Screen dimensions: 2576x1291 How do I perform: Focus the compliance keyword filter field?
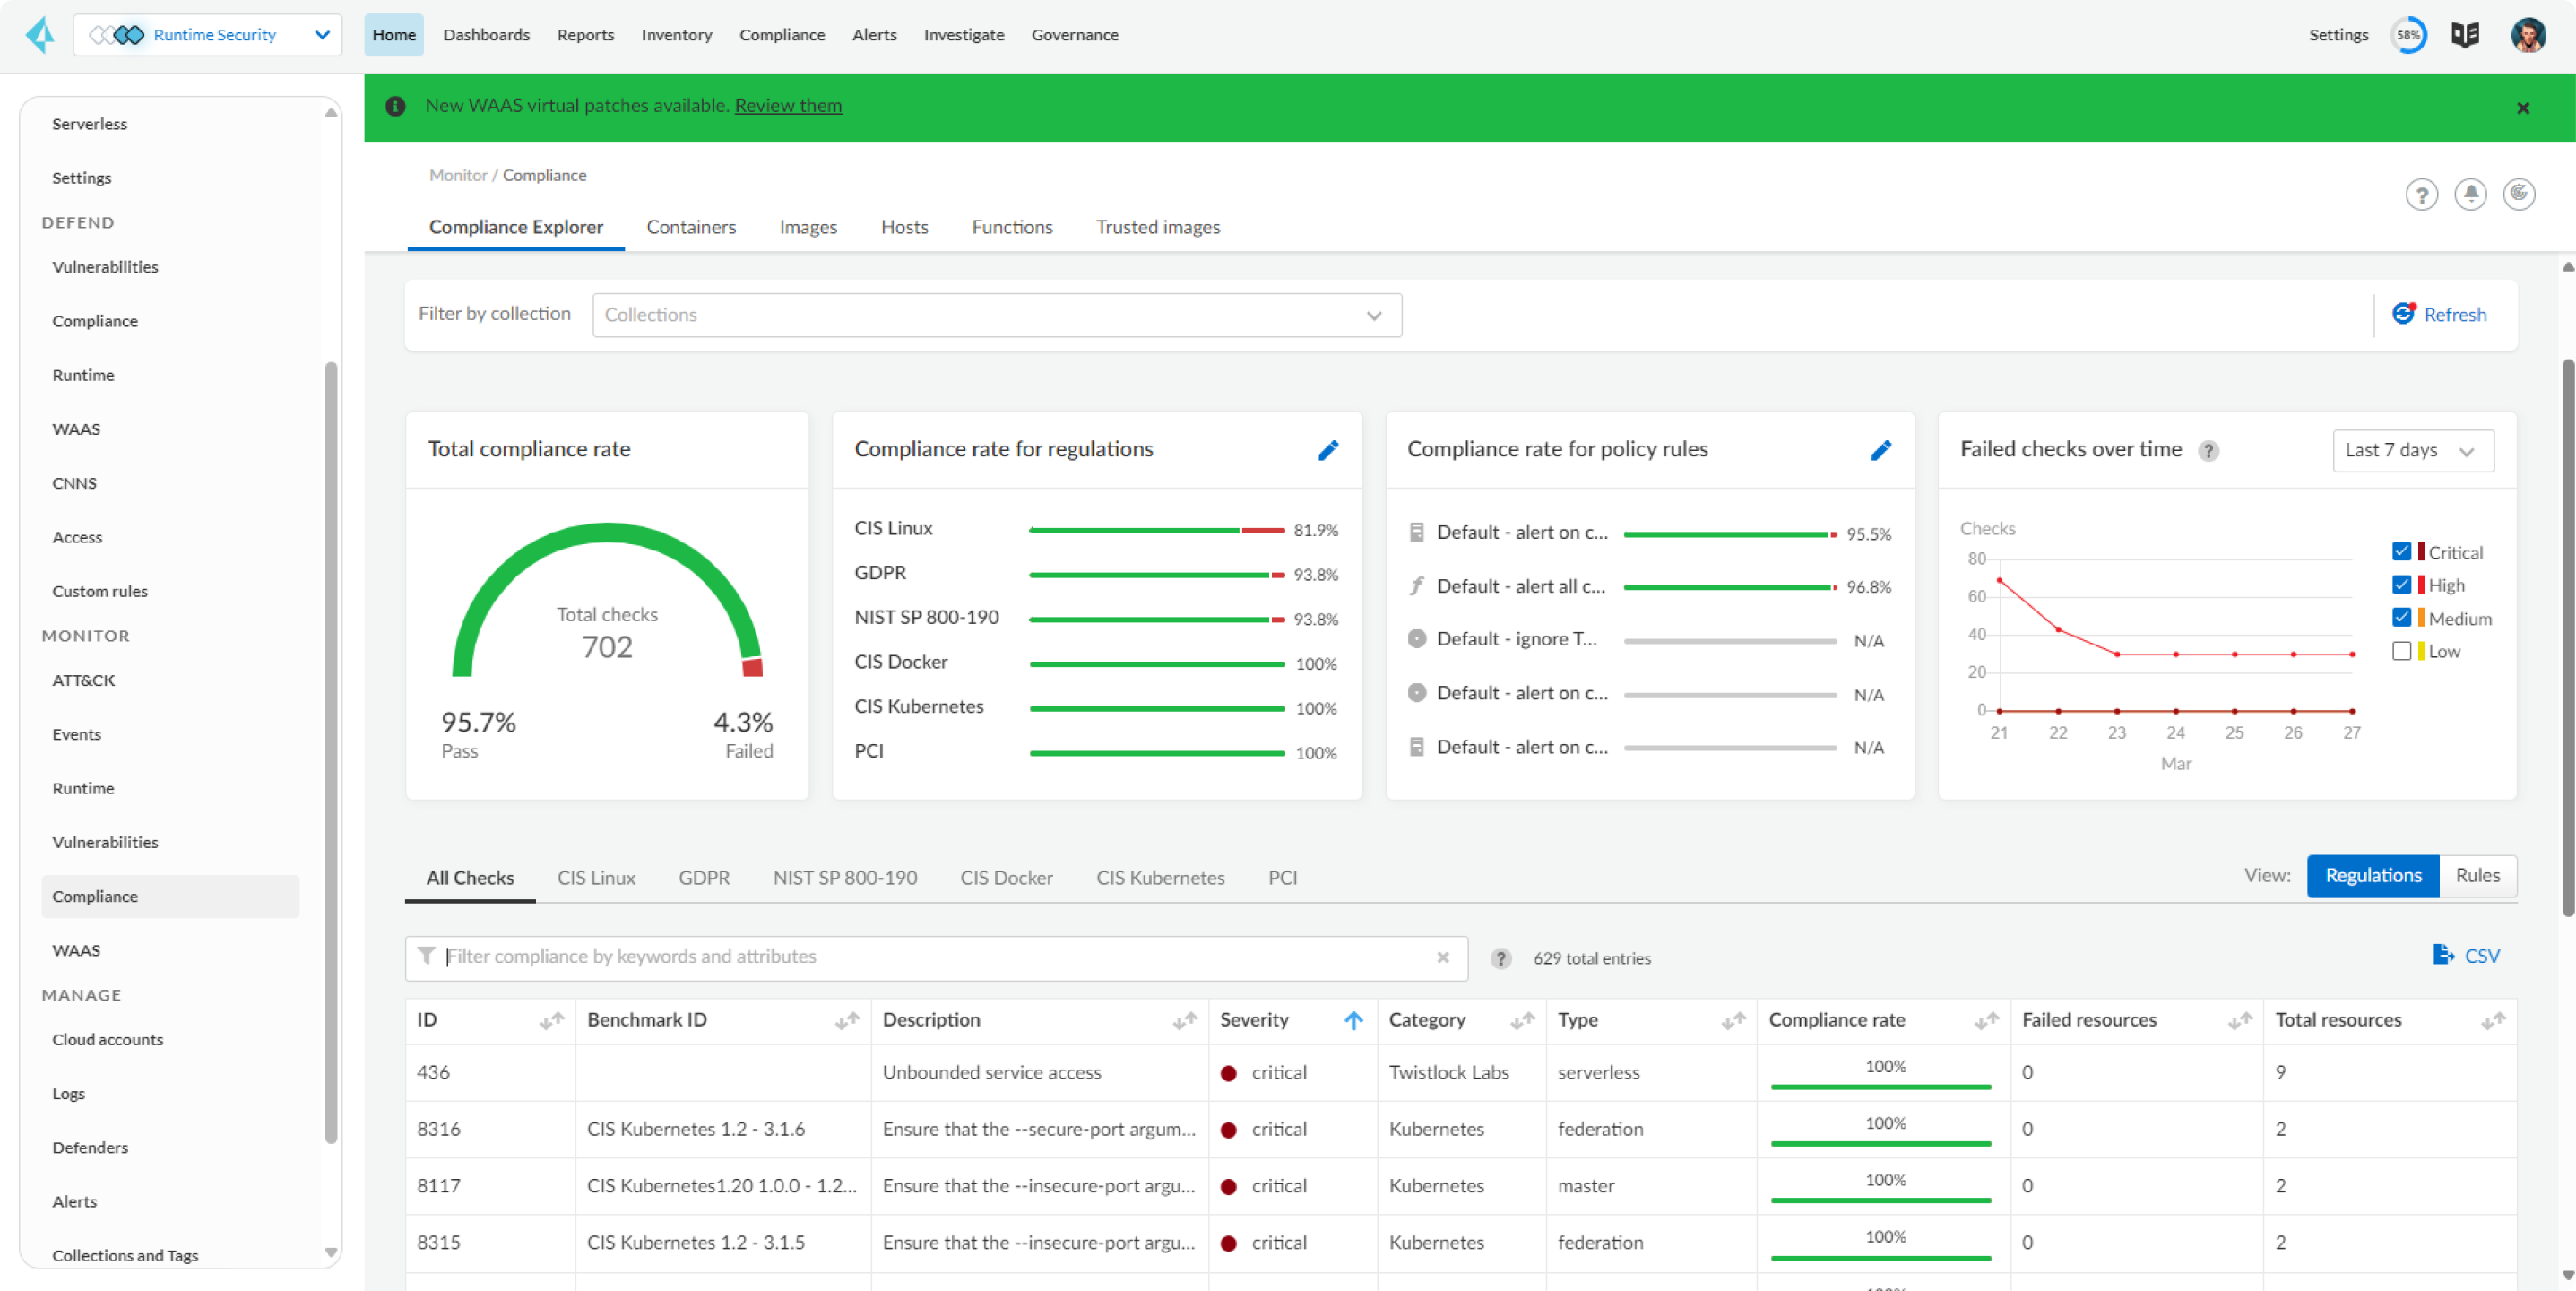936,958
